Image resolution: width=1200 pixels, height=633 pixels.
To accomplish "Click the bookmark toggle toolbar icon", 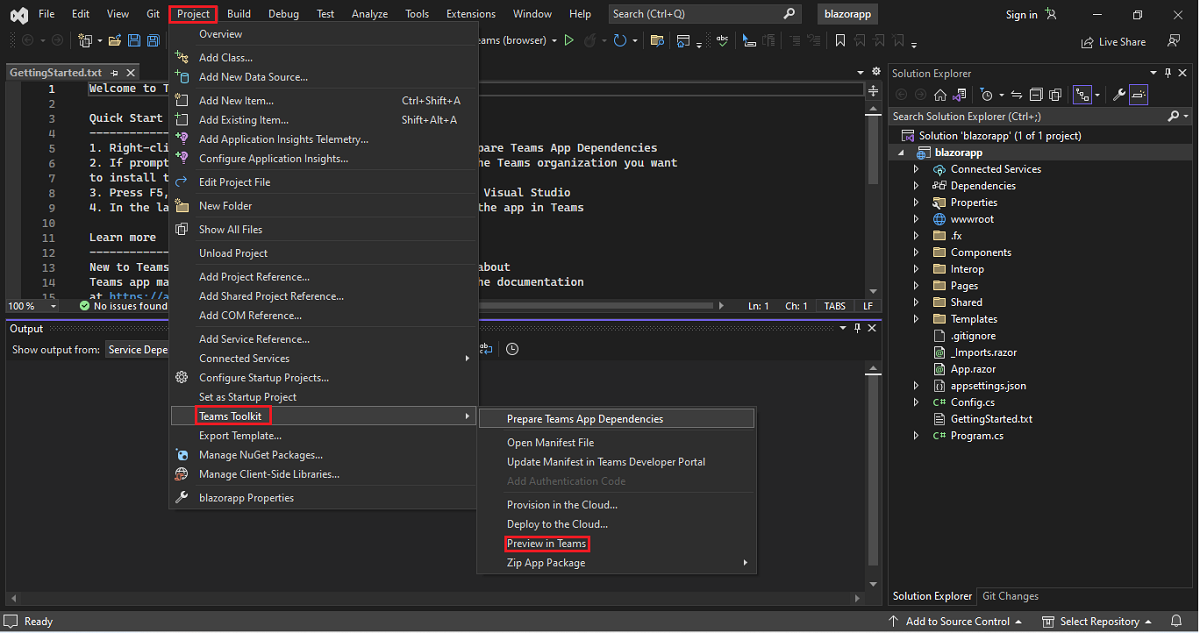I will (x=840, y=41).
